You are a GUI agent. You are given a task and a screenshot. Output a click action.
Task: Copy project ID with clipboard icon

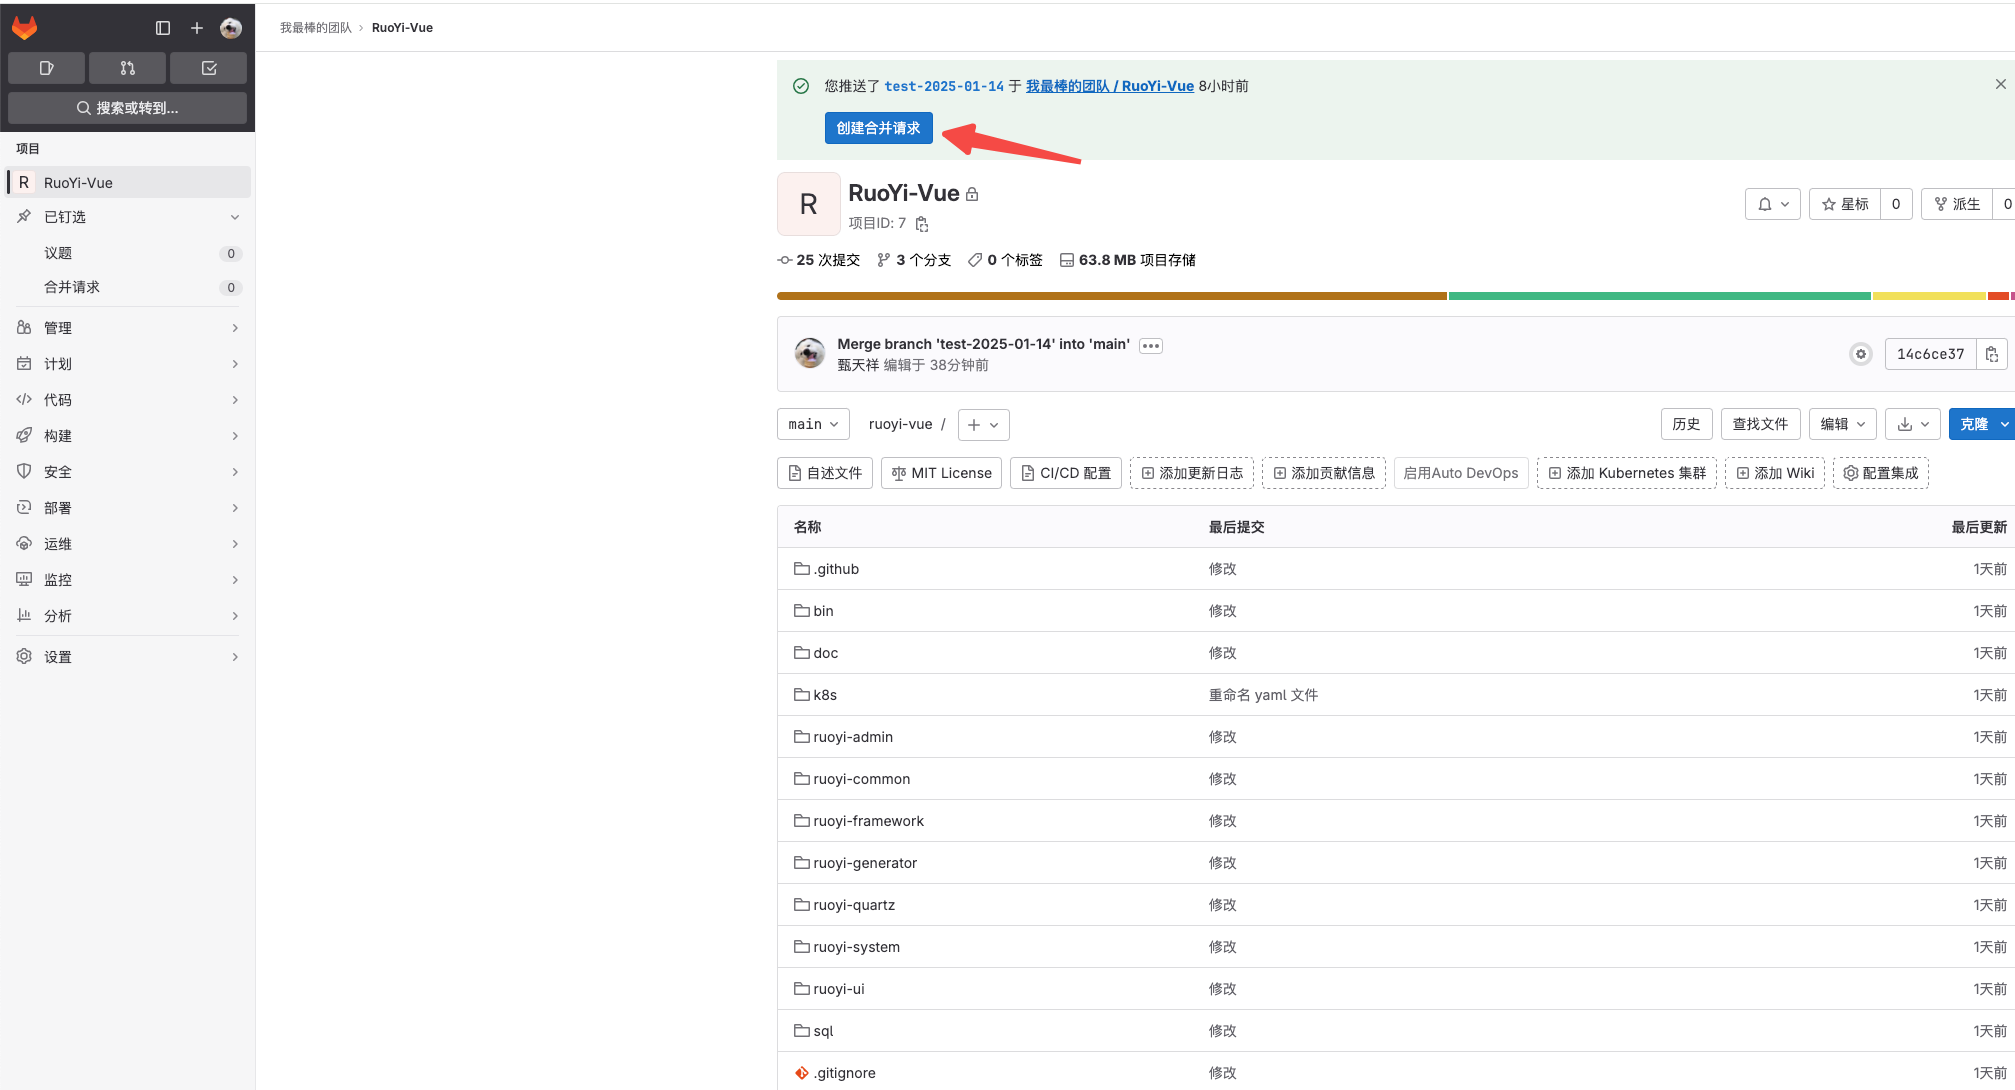pyautogui.click(x=922, y=224)
